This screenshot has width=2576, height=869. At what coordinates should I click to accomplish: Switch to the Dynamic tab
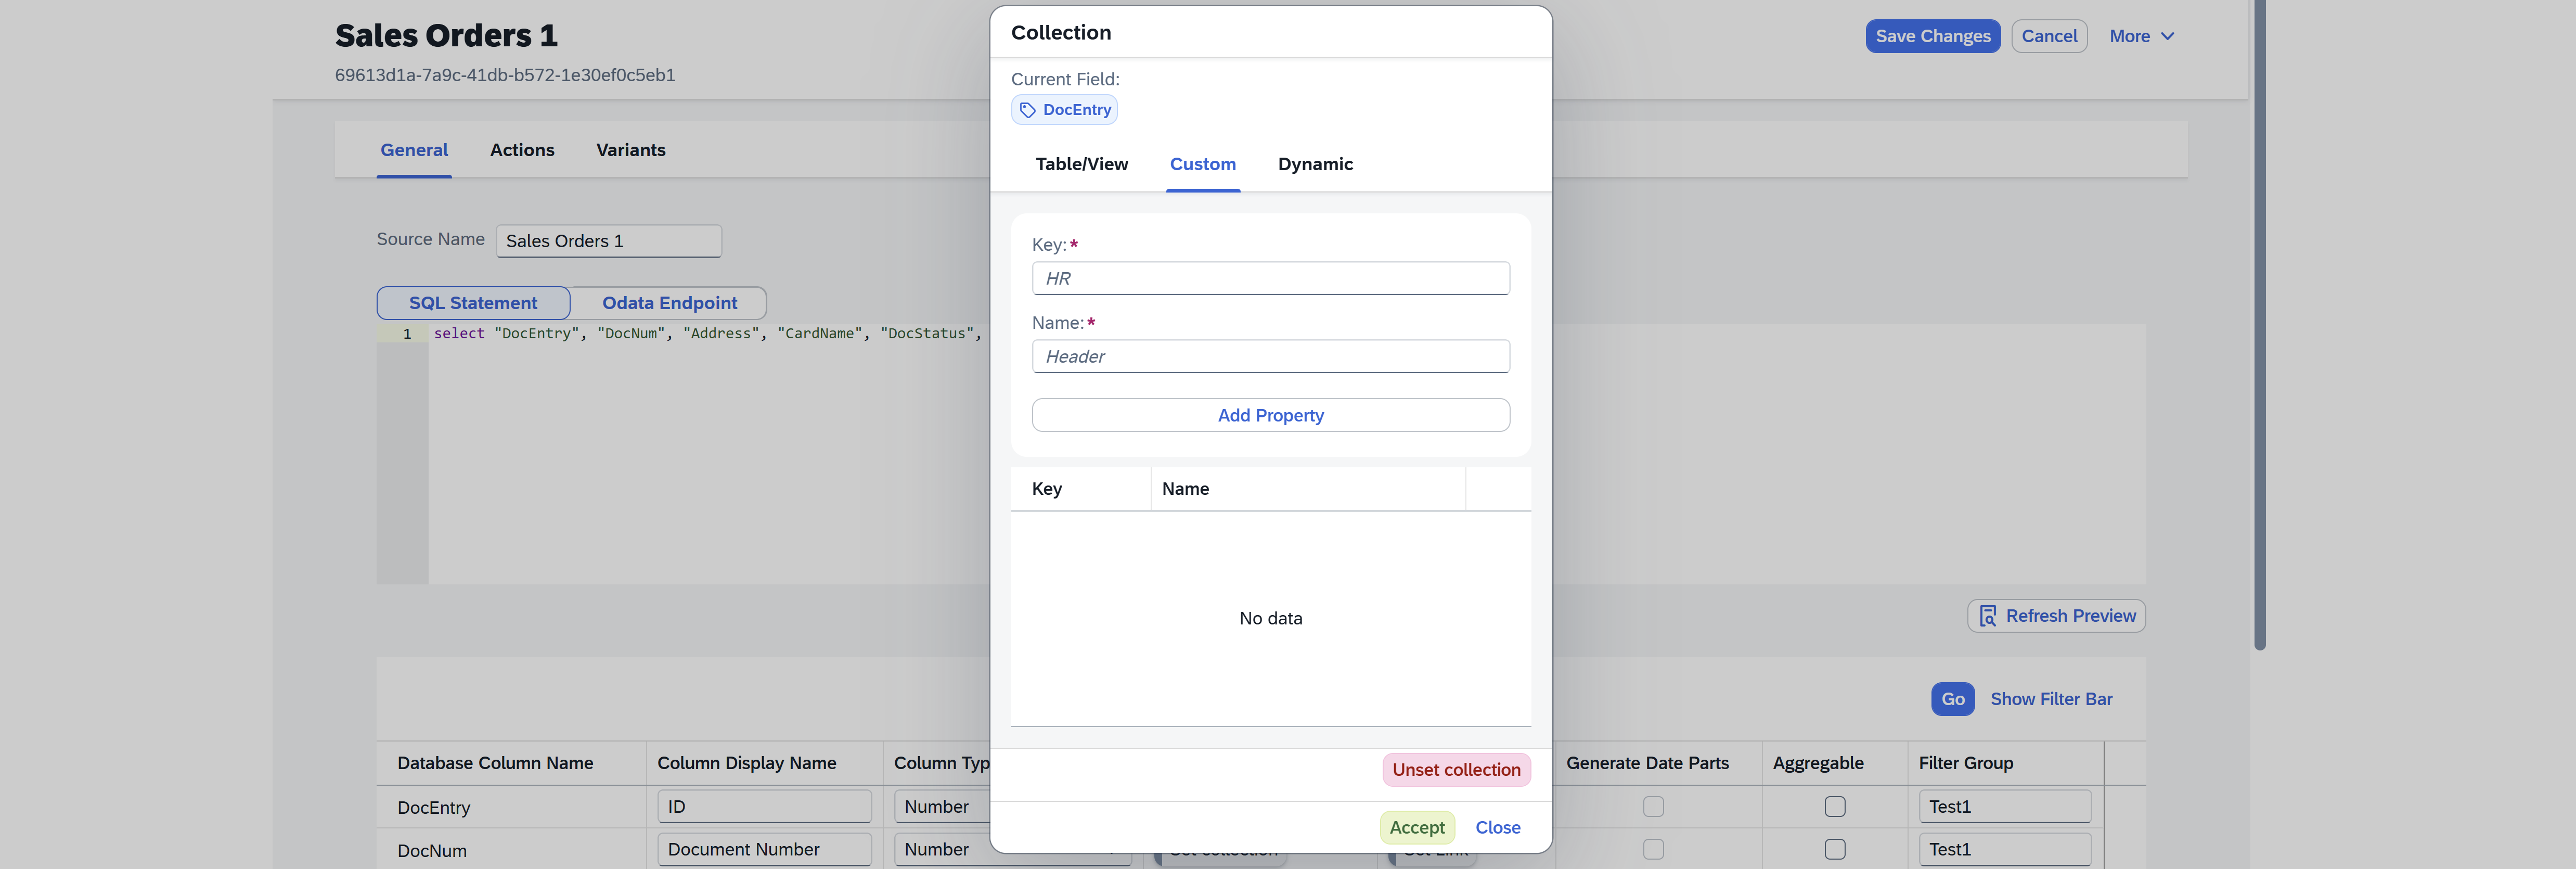click(1314, 164)
